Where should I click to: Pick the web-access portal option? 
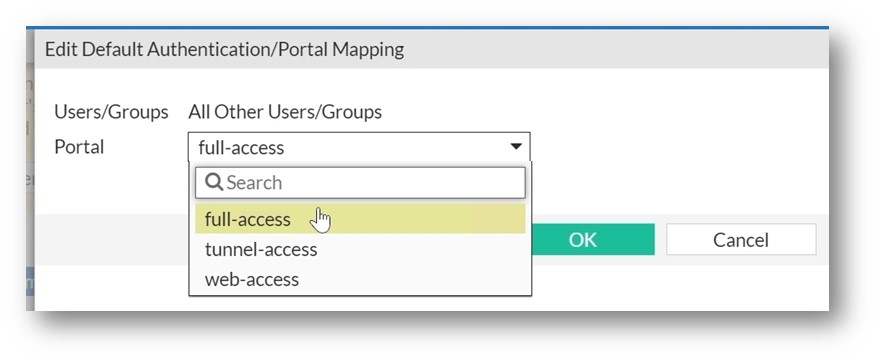(x=360, y=279)
